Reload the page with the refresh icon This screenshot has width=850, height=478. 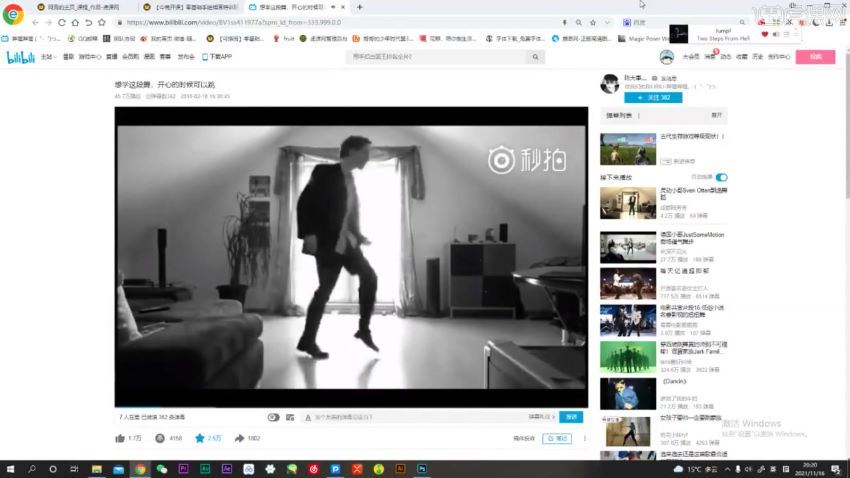62,22
